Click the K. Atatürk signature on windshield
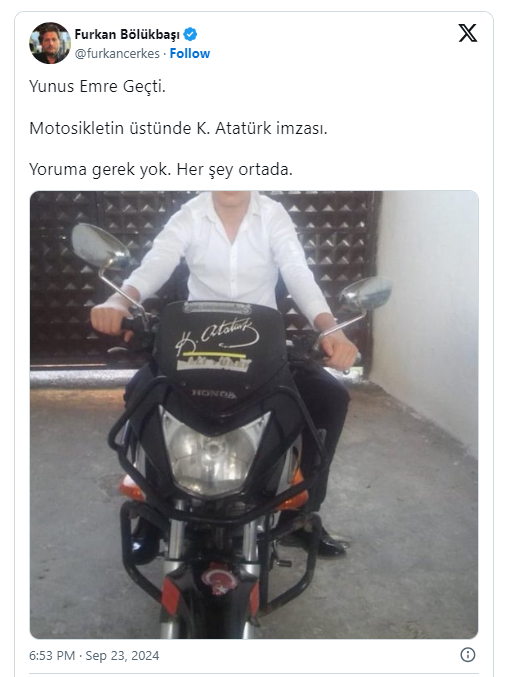 pyautogui.click(x=217, y=338)
